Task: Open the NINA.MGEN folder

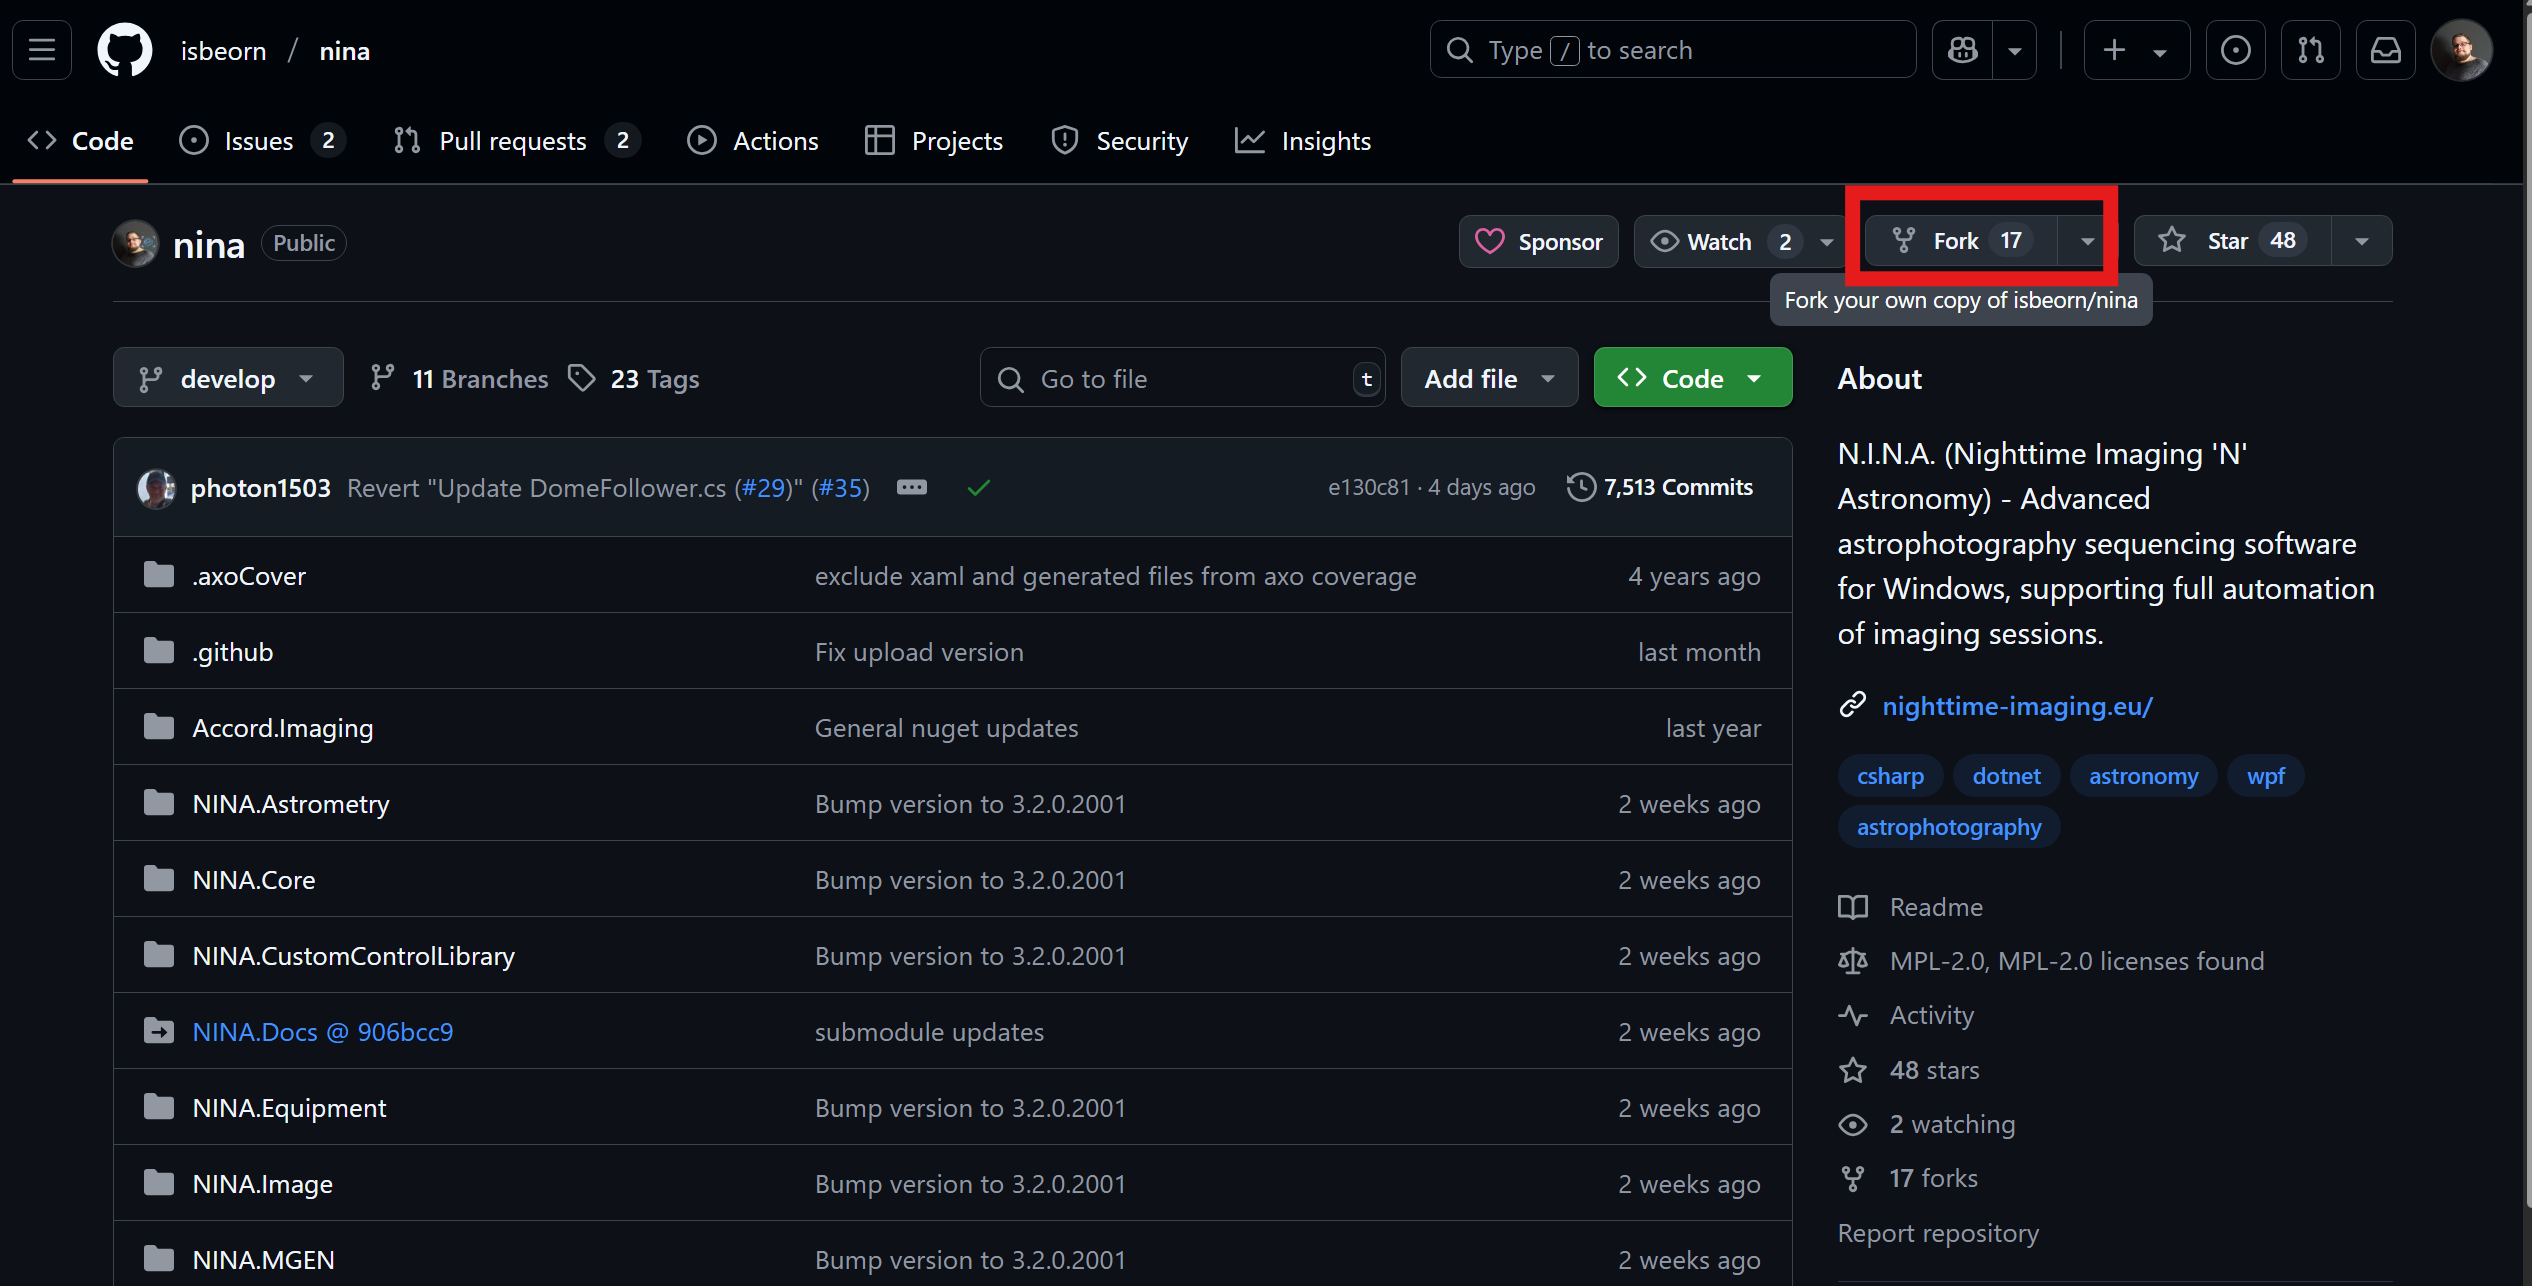Action: (x=263, y=1260)
